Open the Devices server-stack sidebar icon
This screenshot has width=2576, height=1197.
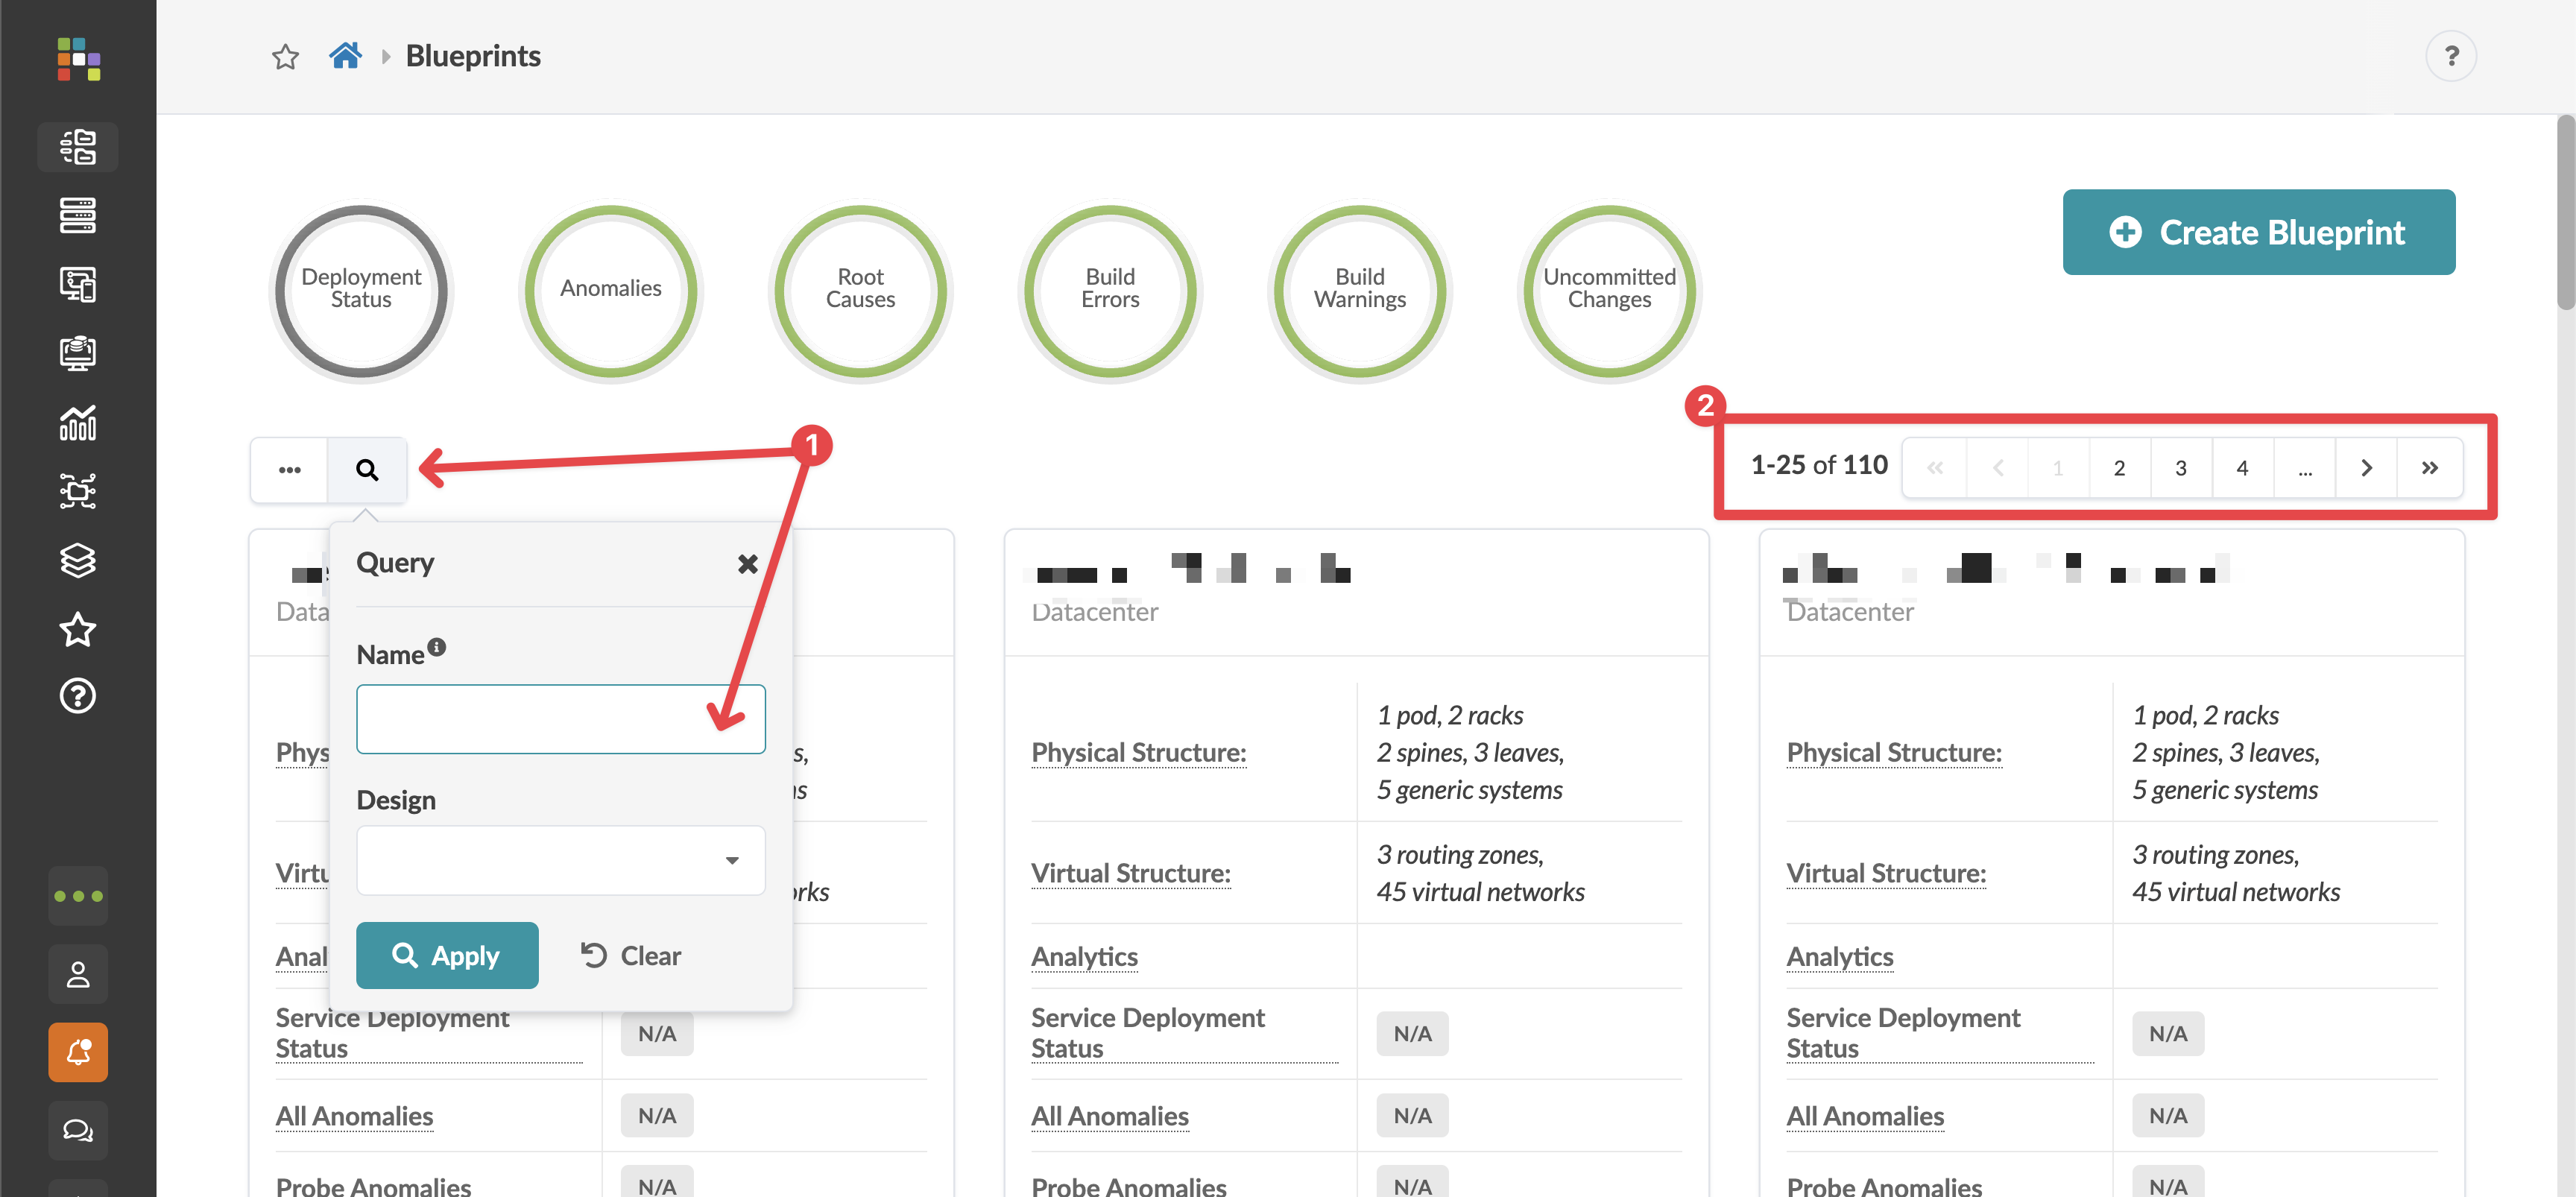(x=78, y=216)
